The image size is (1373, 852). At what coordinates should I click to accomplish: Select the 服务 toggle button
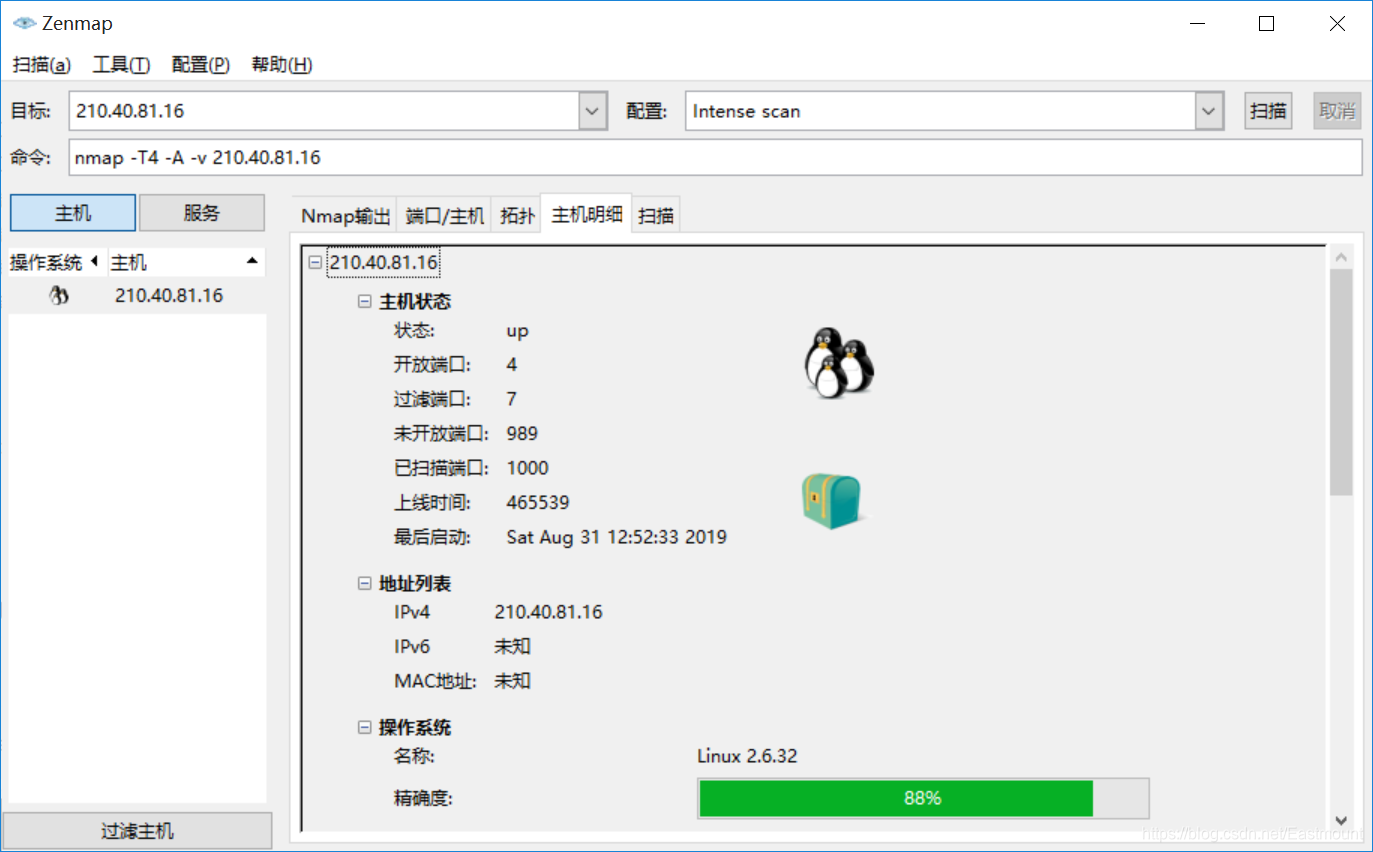(202, 213)
